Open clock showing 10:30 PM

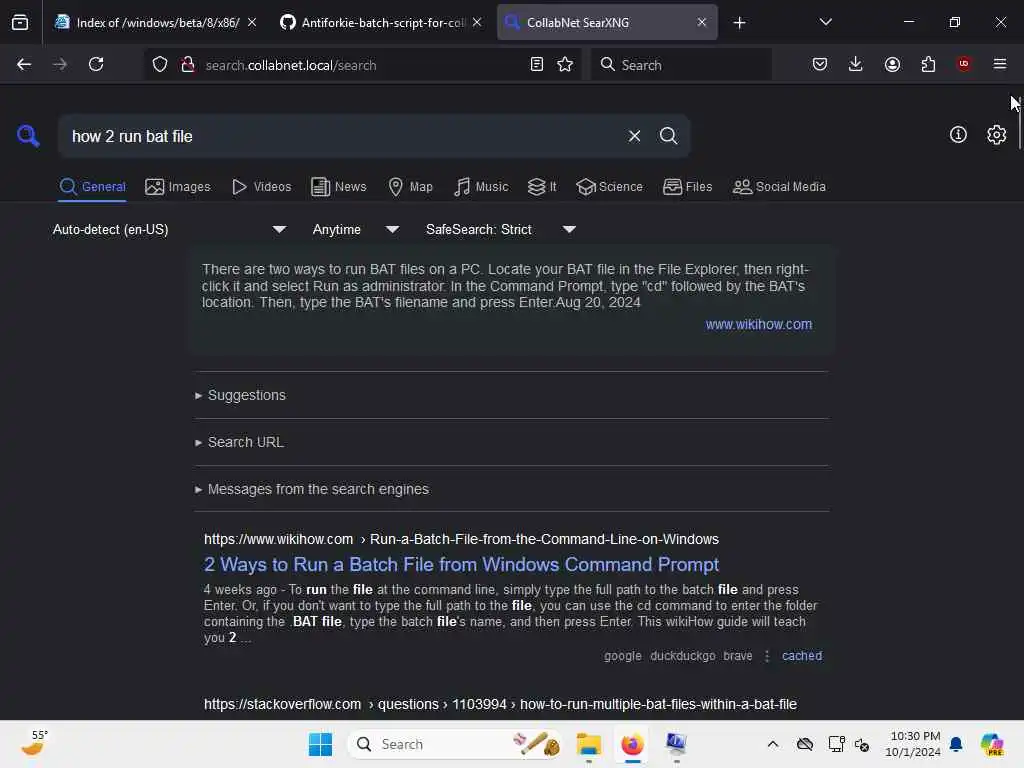pyautogui.click(x=913, y=744)
